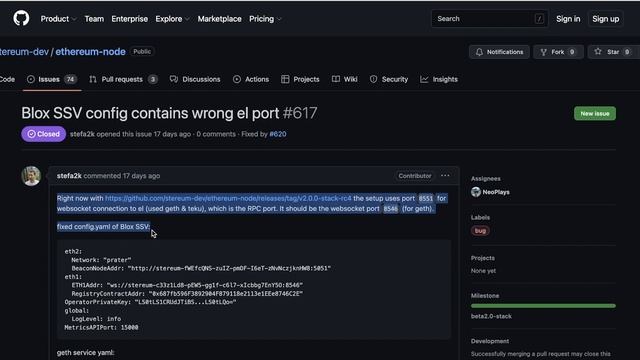
Task: Open the three-dots comment options menu
Action: 445,176
